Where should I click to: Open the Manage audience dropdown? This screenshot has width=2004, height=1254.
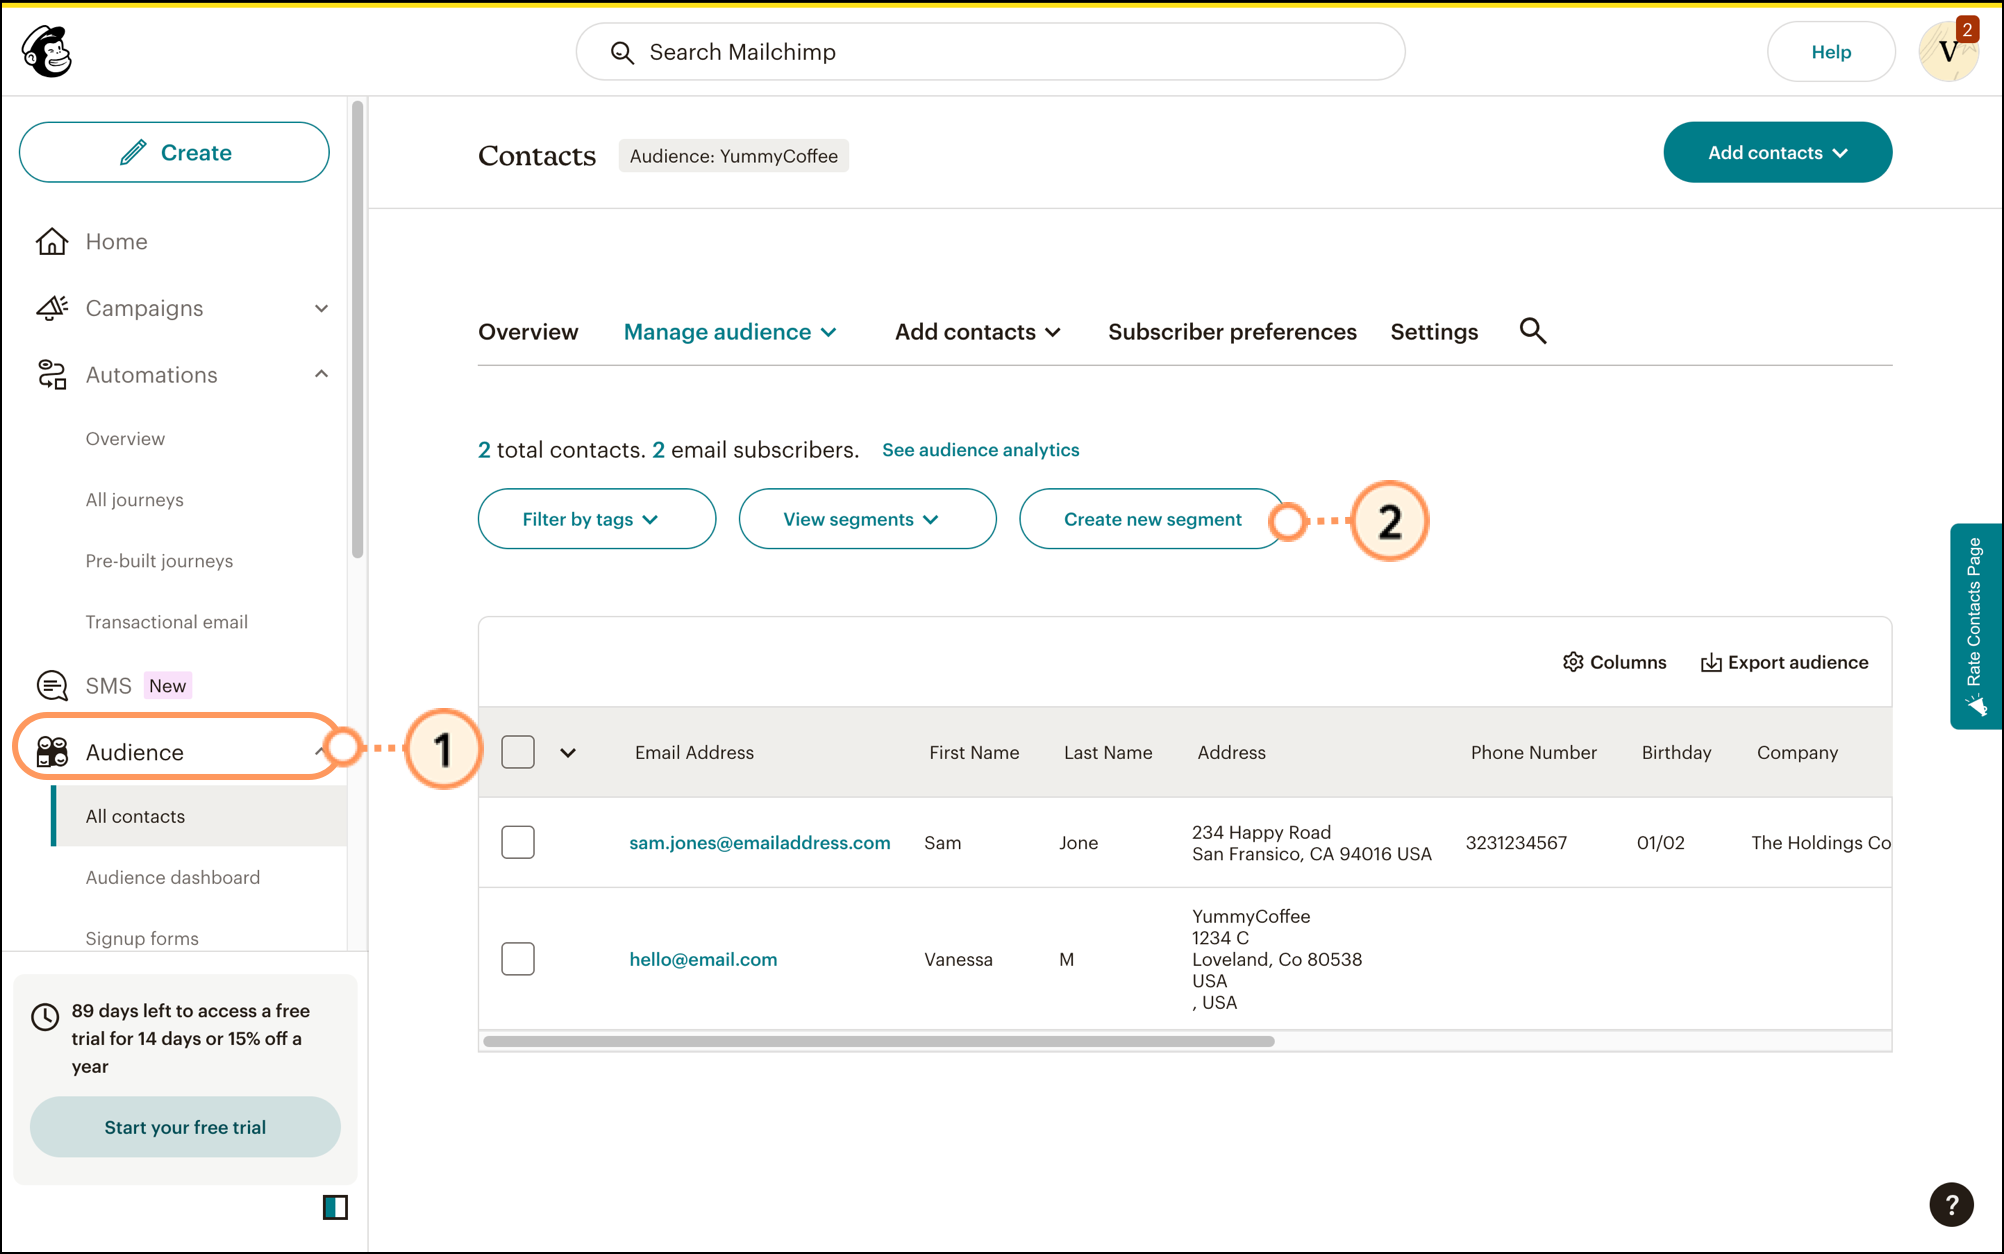[x=730, y=332]
